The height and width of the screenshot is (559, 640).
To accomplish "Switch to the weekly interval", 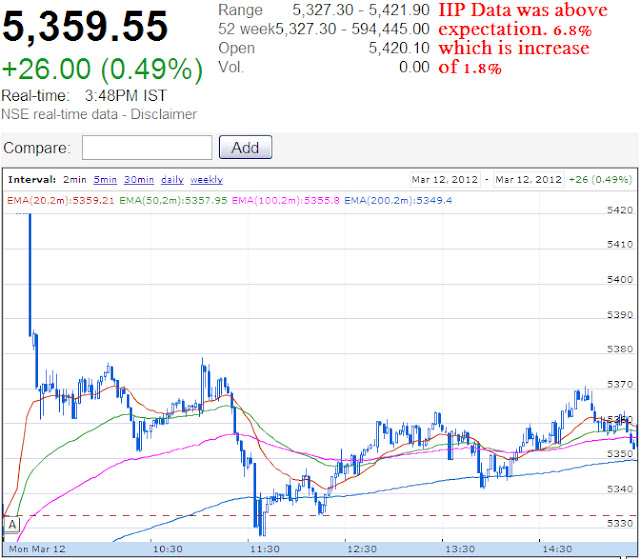I will 207,180.
